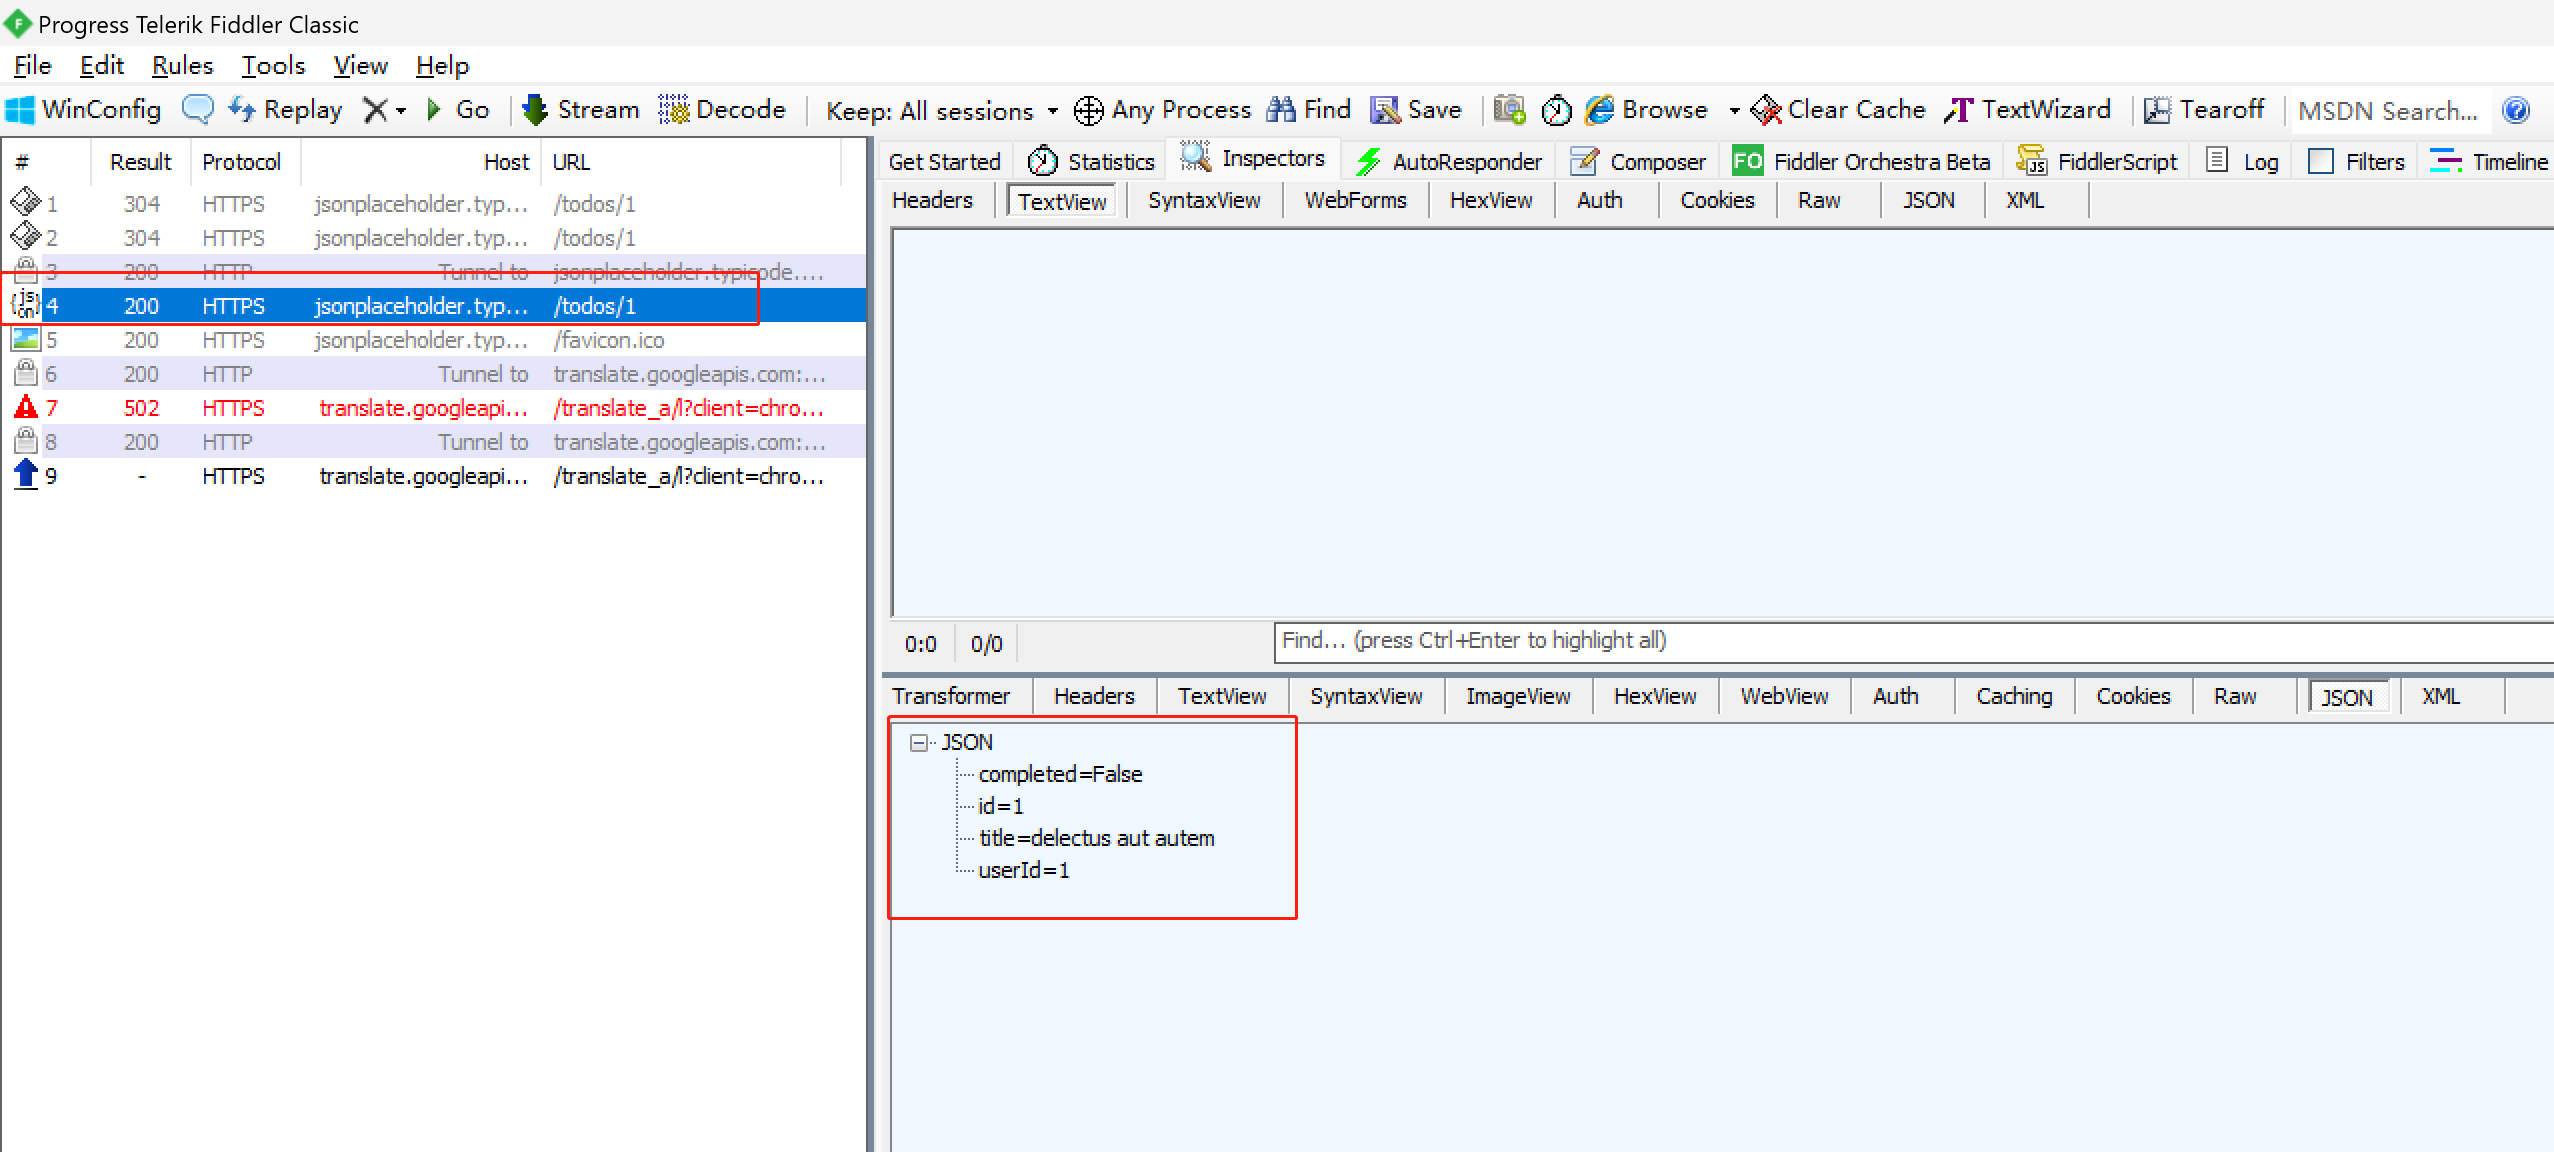
Task: Click the Tearoff button
Action: pos(2204,110)
